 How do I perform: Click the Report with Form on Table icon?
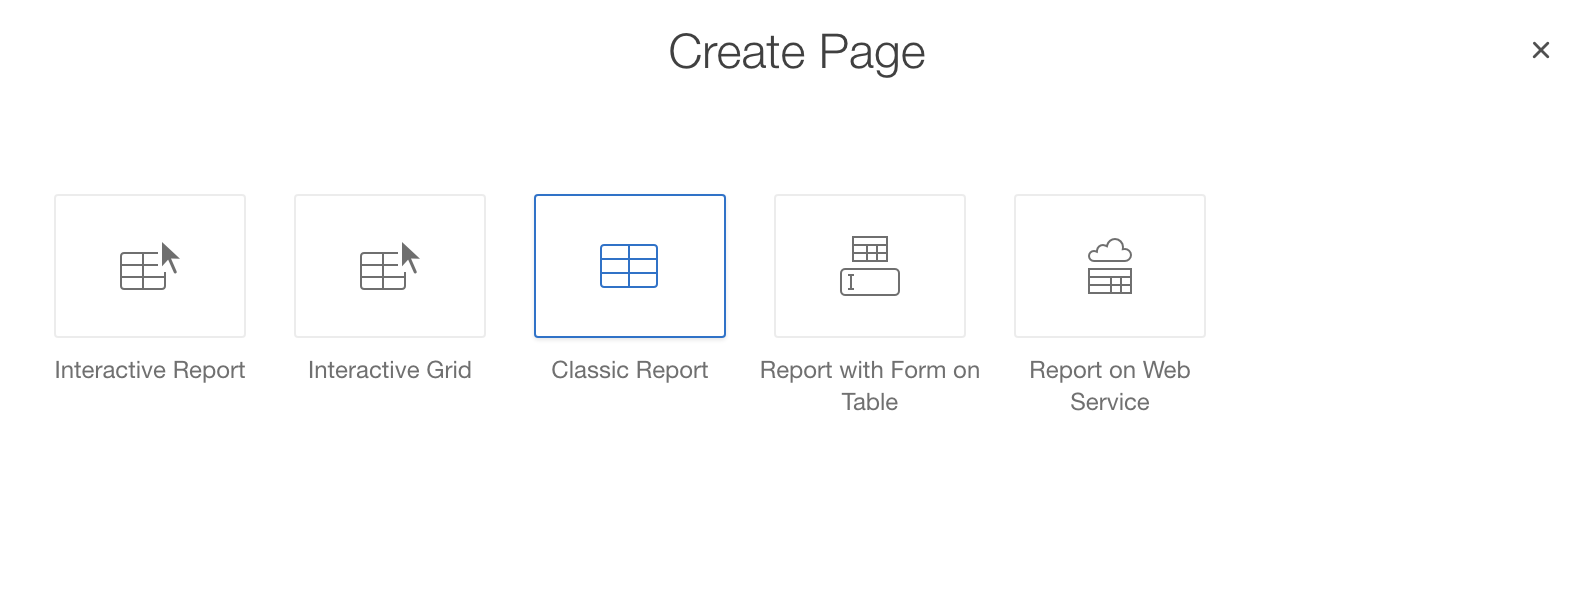[869, 266]
